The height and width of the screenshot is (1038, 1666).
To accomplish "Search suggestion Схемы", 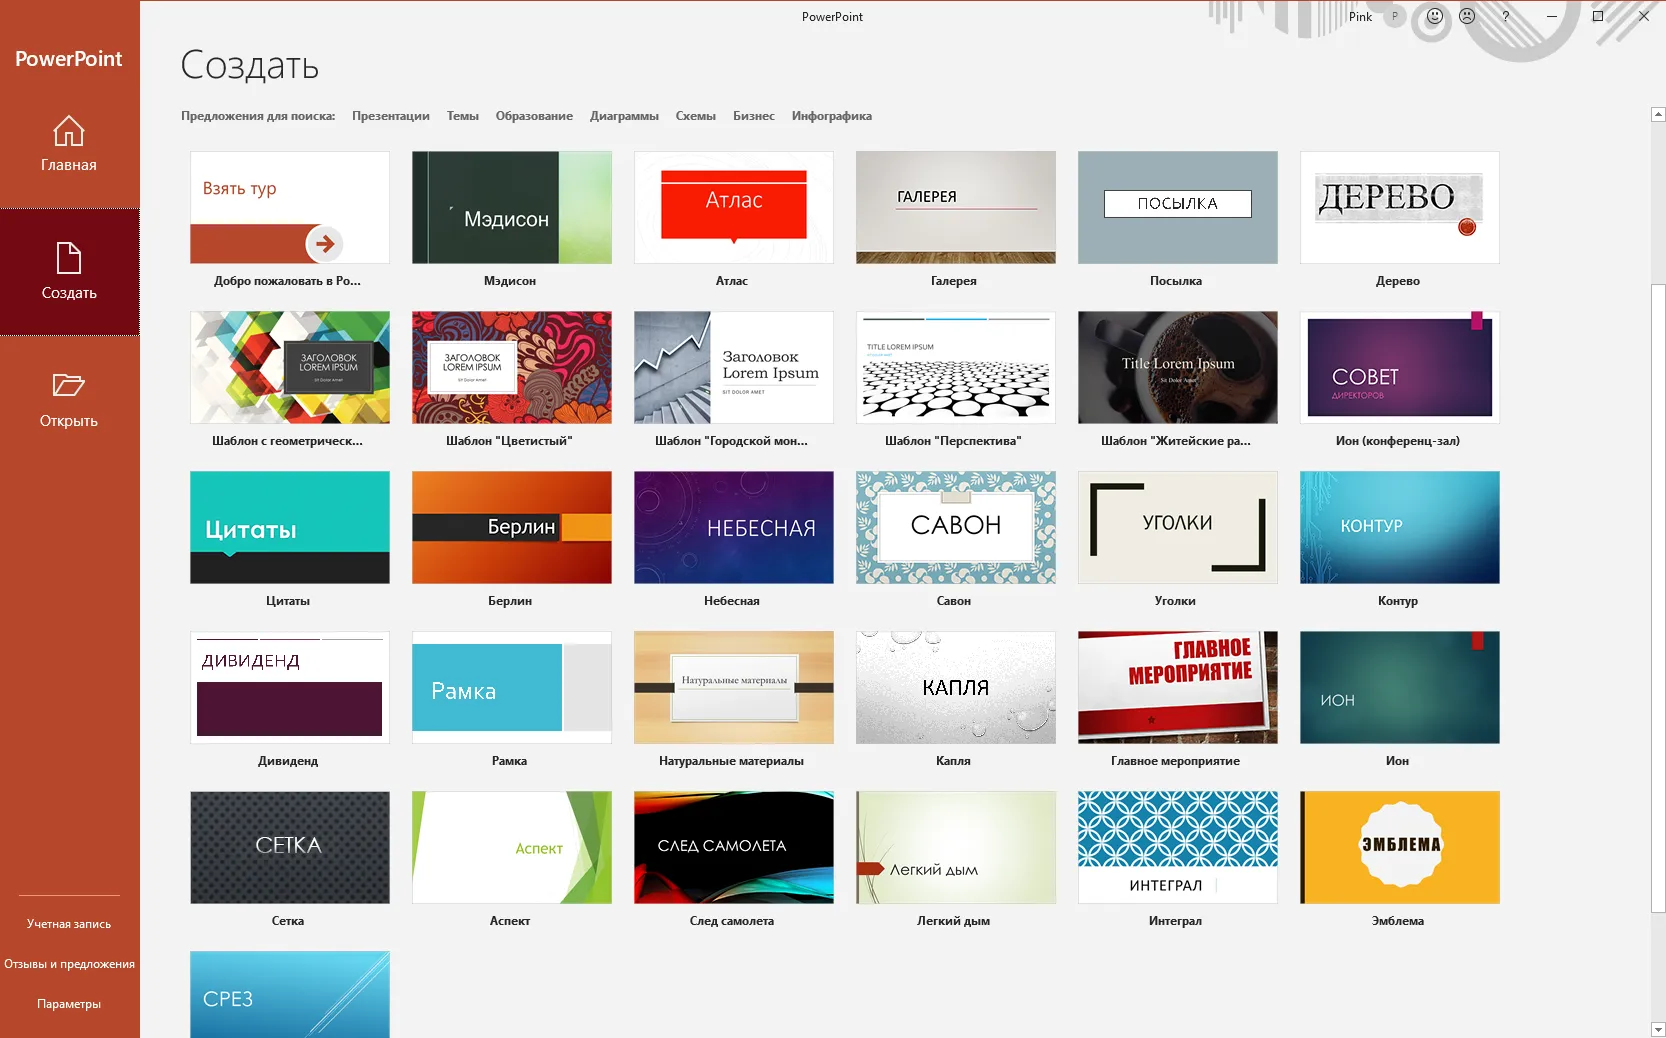I will click(696, 116).
